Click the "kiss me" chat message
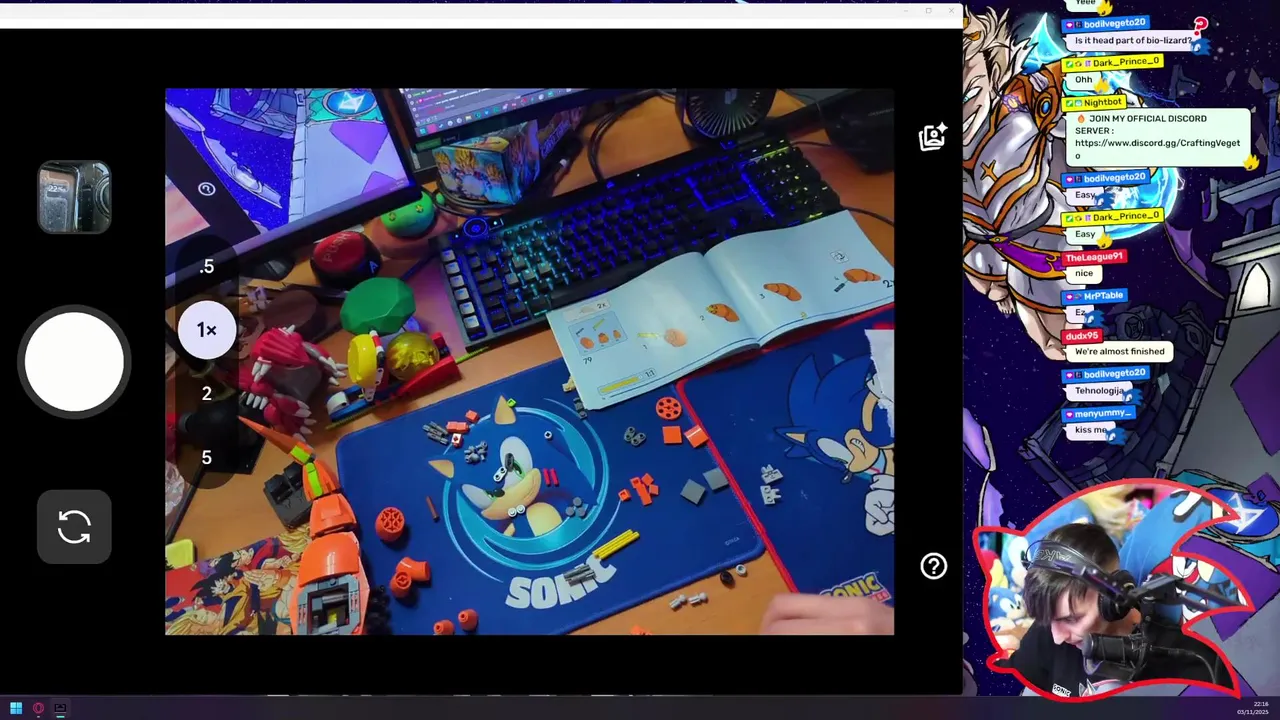1280x720 pixels. coord(1090,430)
